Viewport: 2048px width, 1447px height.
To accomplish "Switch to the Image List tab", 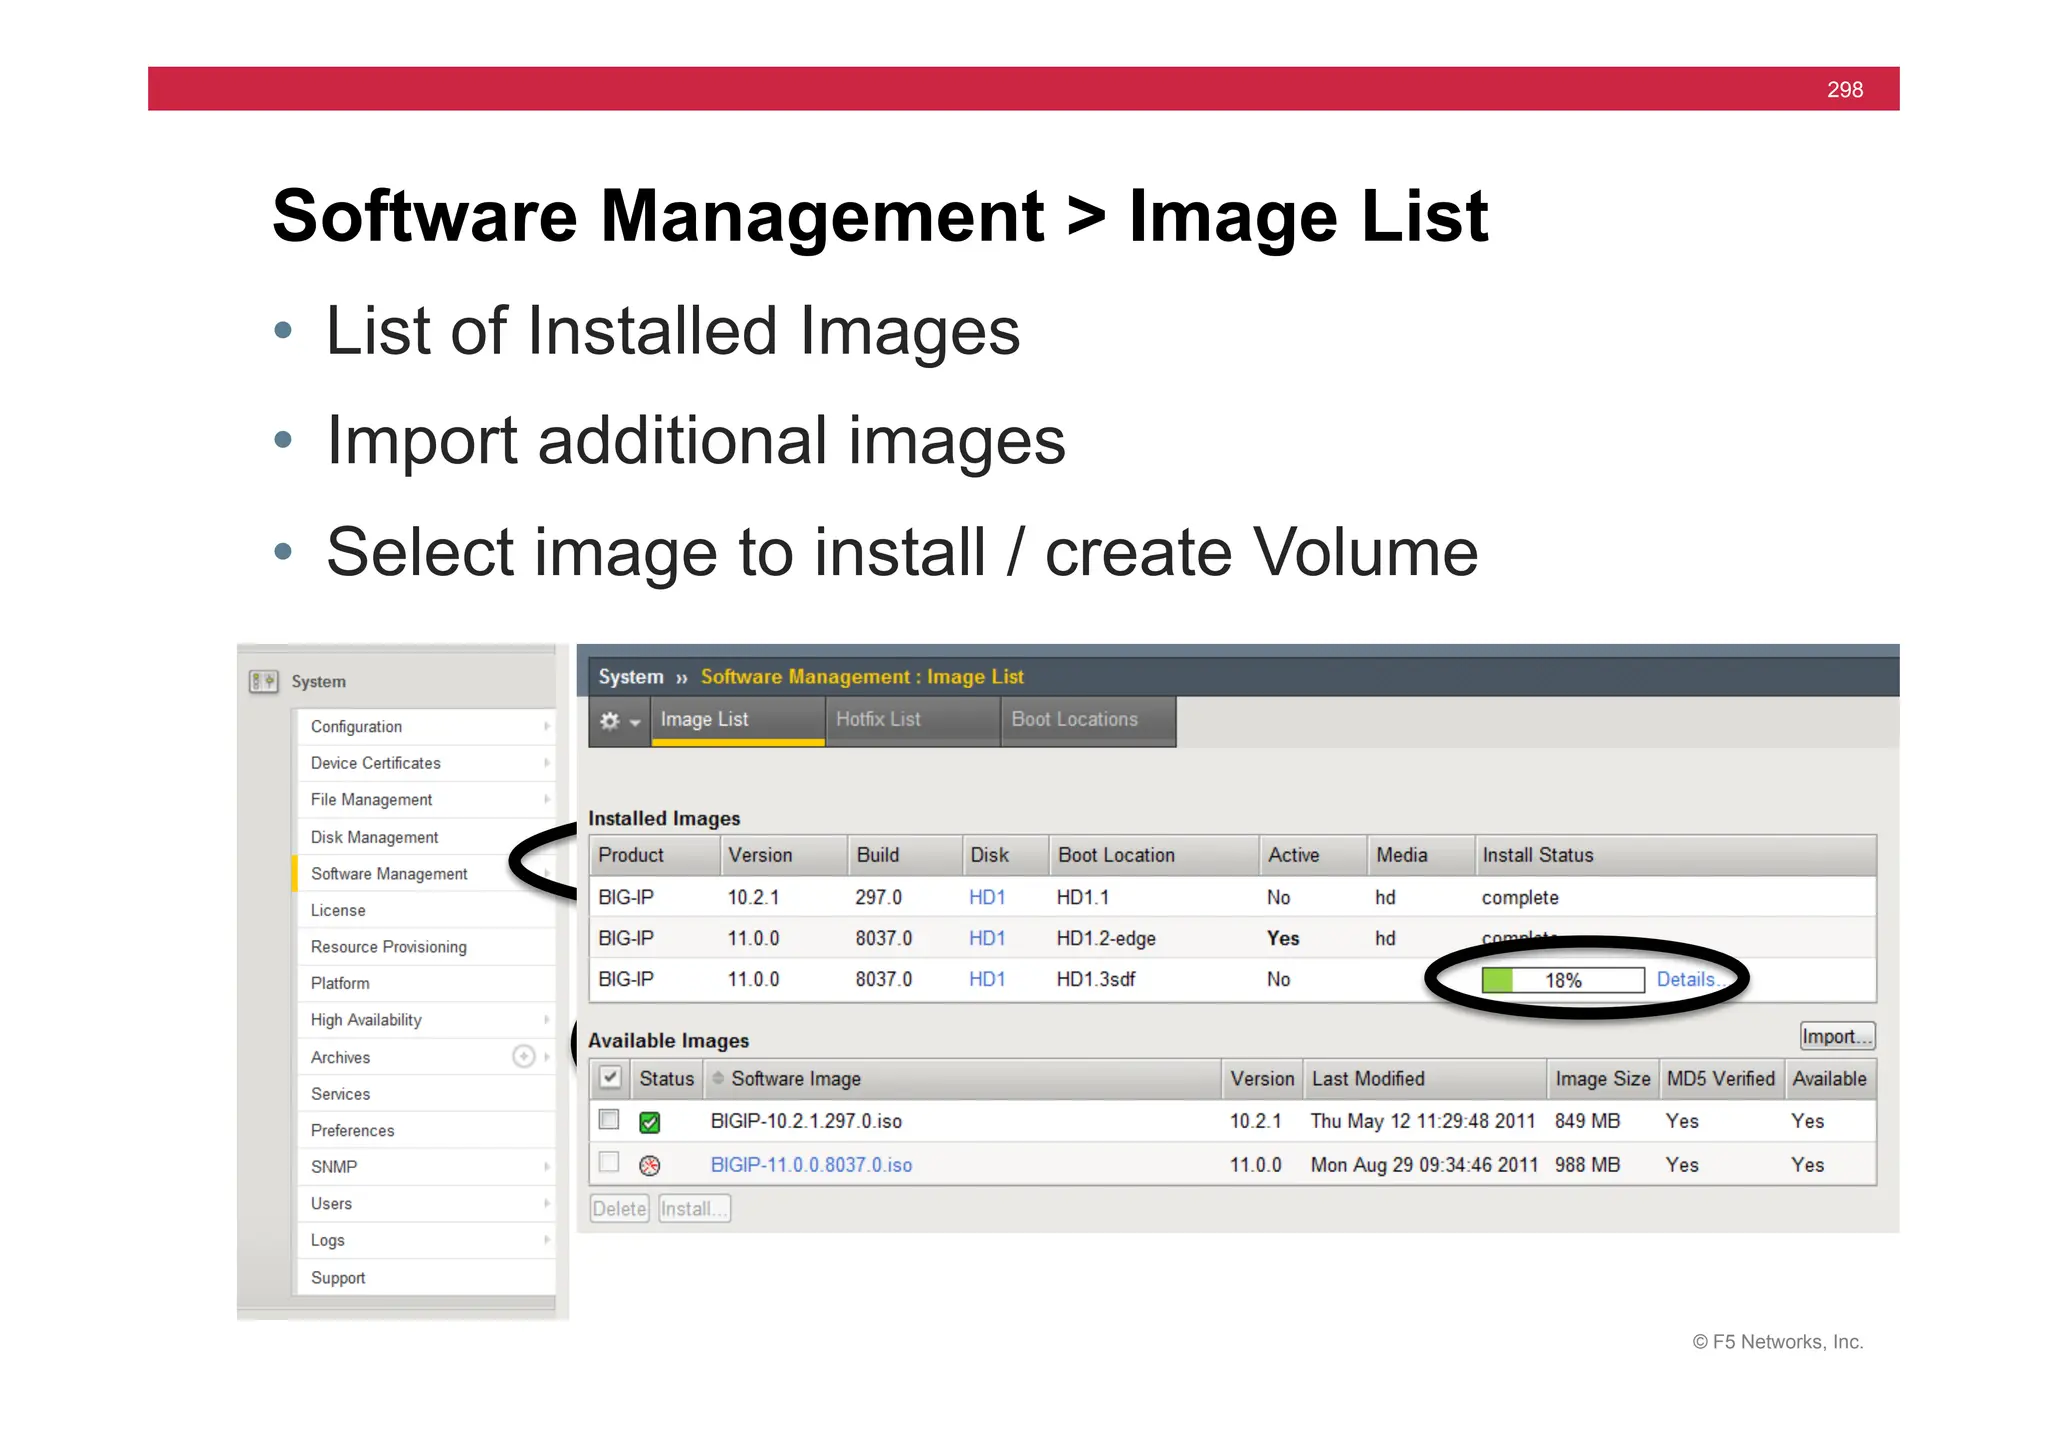I will pos(738,720).
